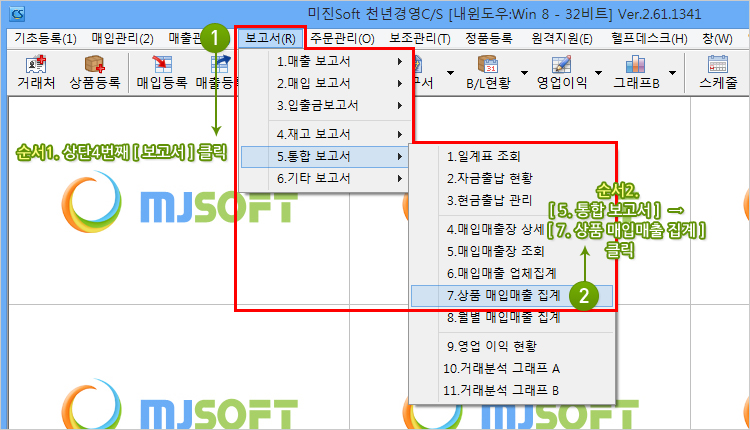
Task: Expand the 1.매출 보고서 submenu
Action: [x=326, y=61]
